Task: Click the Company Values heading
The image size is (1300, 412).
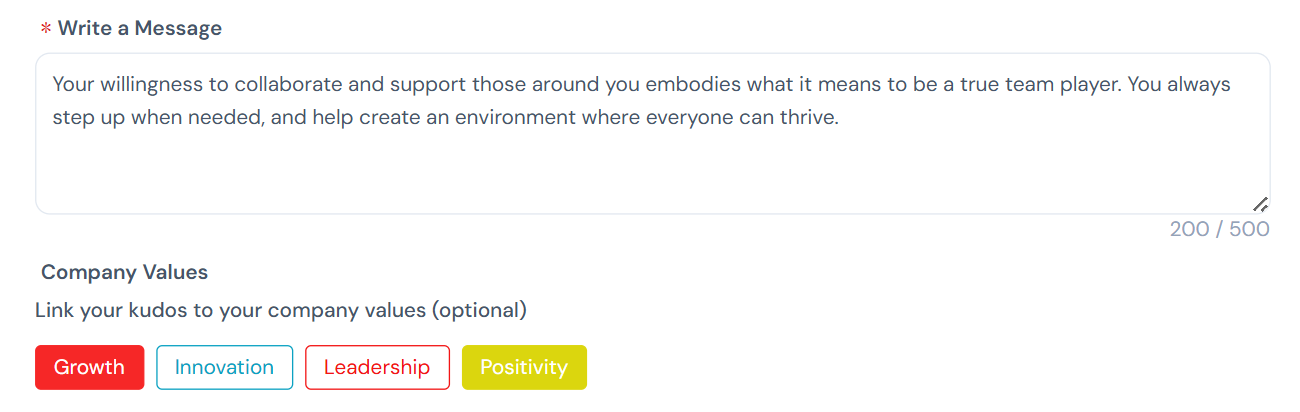Action: pyautogui.click(x=124, y=272)
